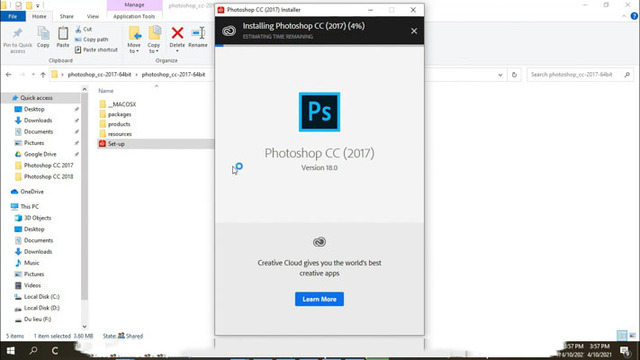Switch to the details view layout
Viewport: 640px width, 360px height.
622,336
